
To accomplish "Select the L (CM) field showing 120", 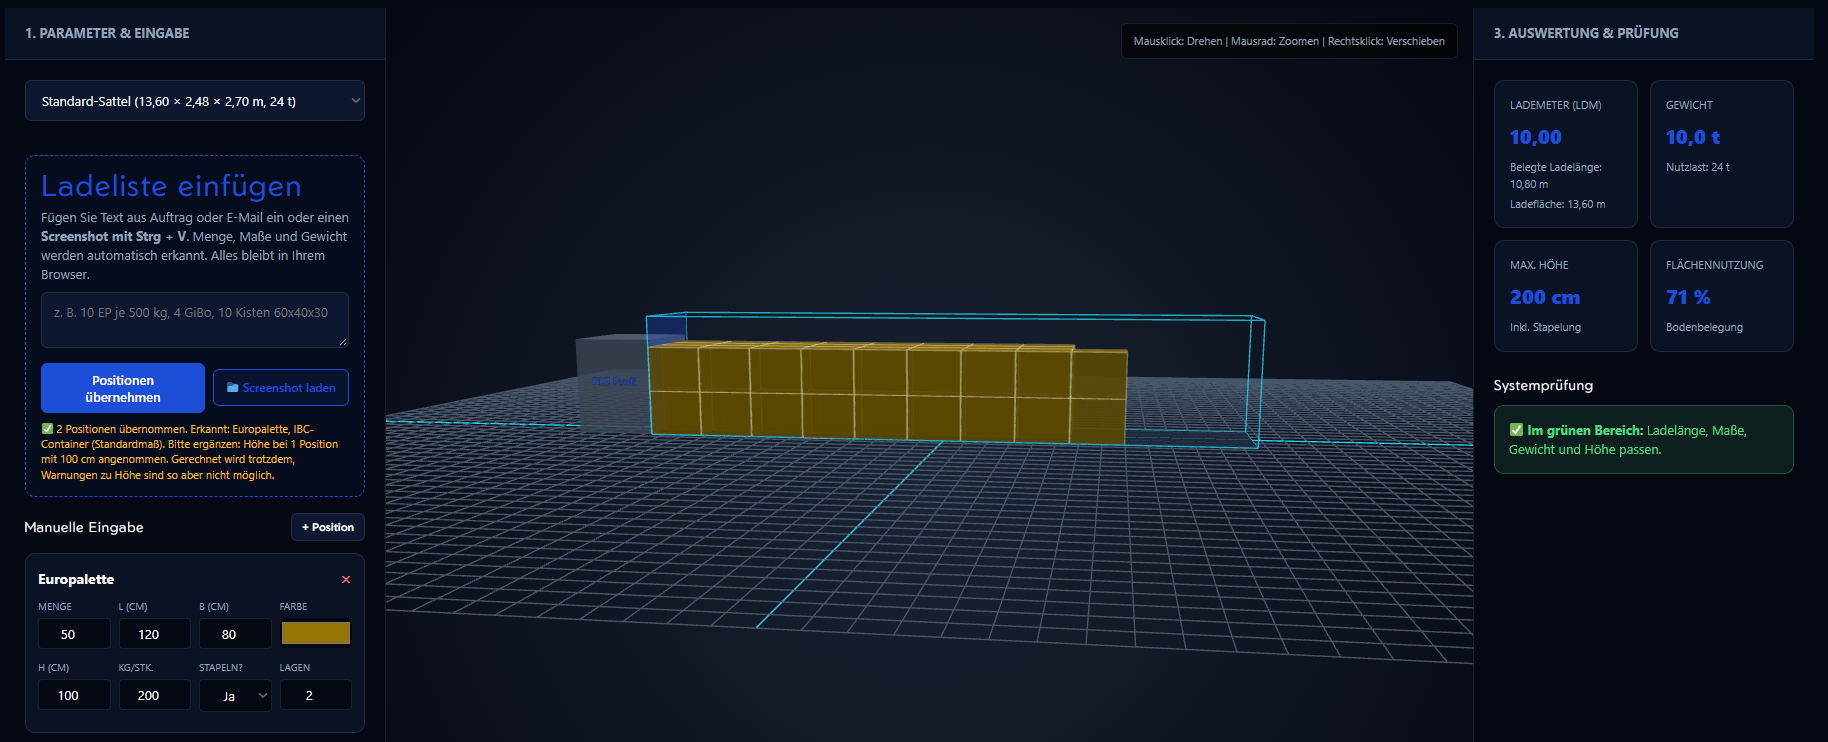I will [x=154, y=634].
